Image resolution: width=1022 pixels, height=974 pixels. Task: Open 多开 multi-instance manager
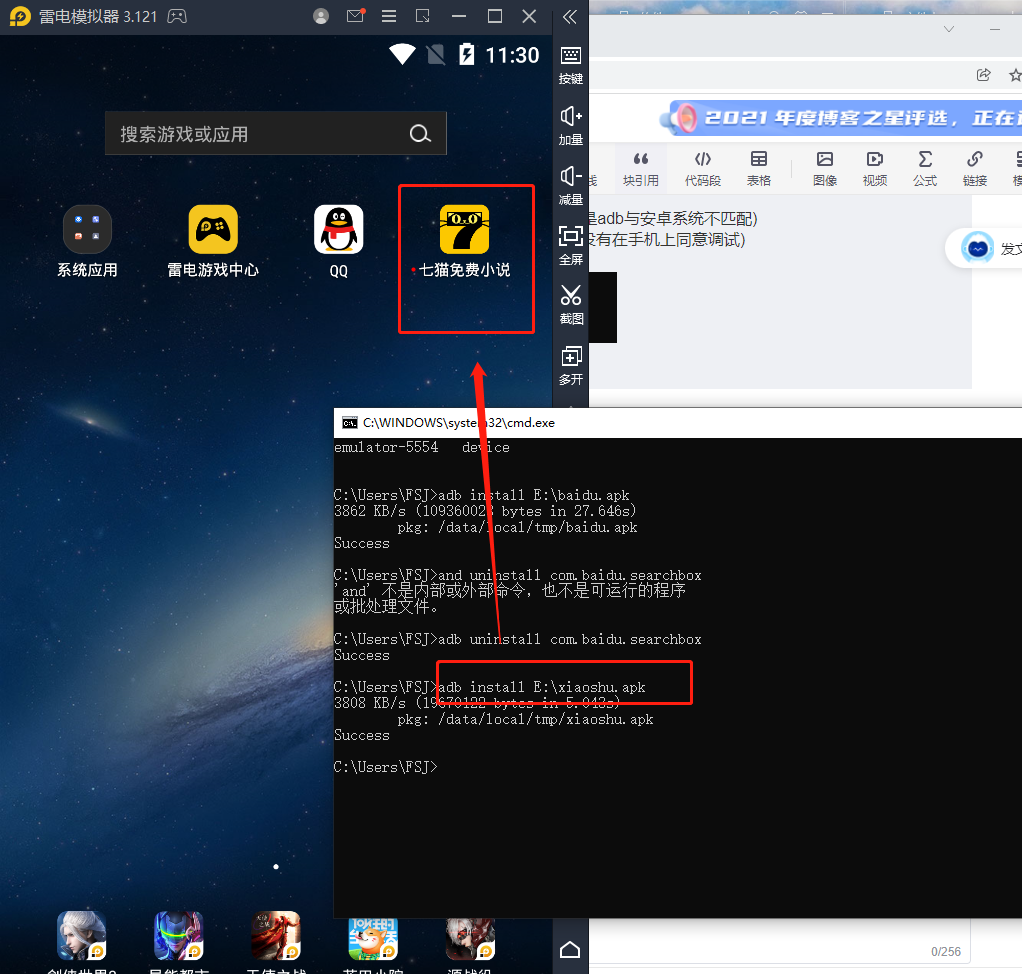(570, 365)
